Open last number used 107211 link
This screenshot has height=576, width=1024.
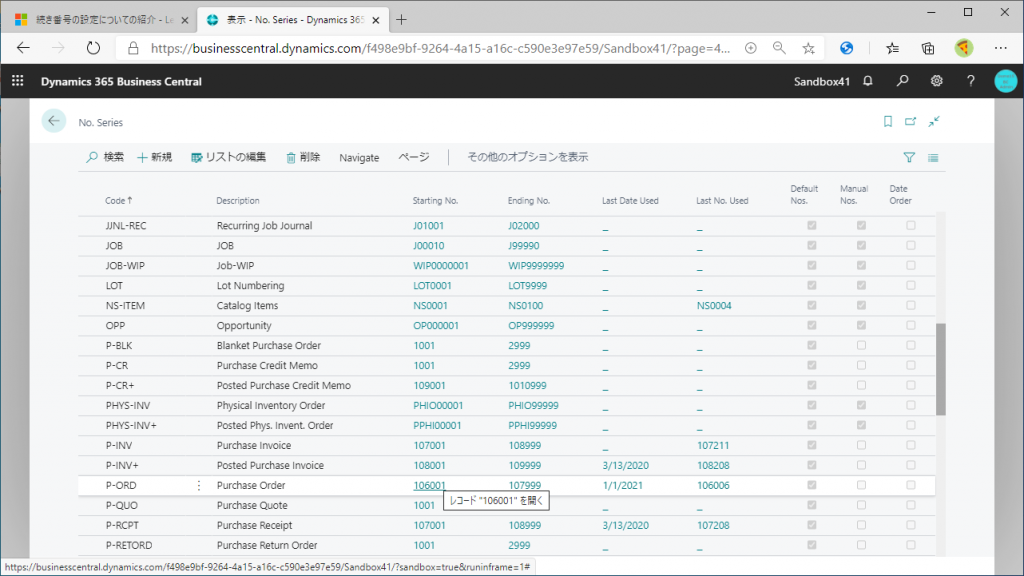click(x=713, y=445)
